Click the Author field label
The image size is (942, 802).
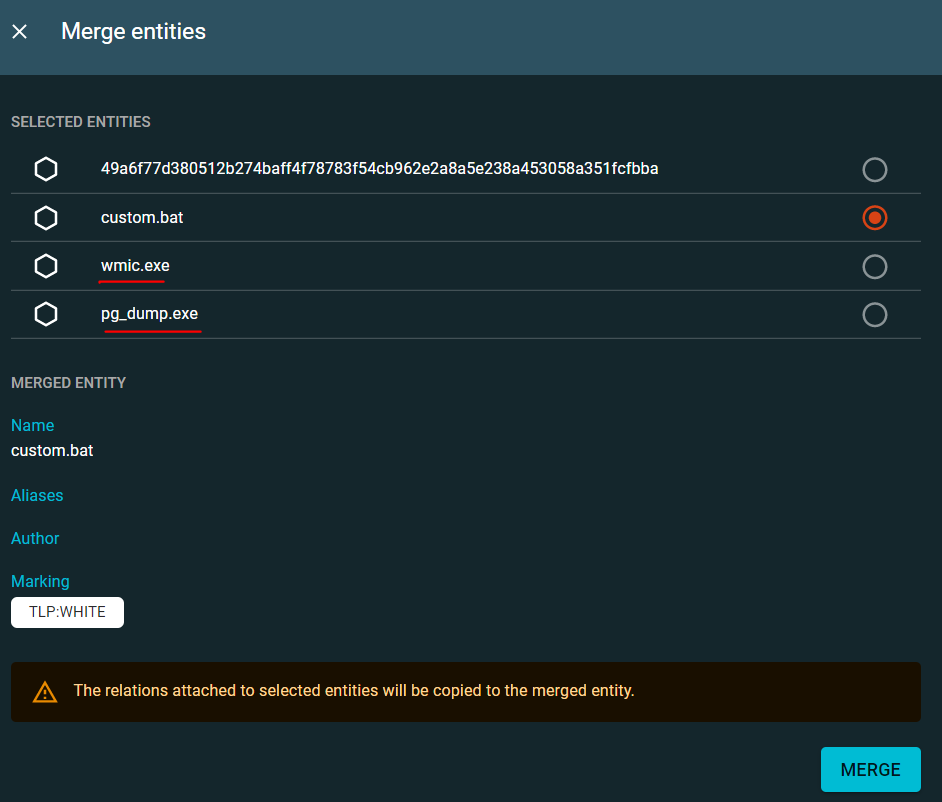pos(35,538)
